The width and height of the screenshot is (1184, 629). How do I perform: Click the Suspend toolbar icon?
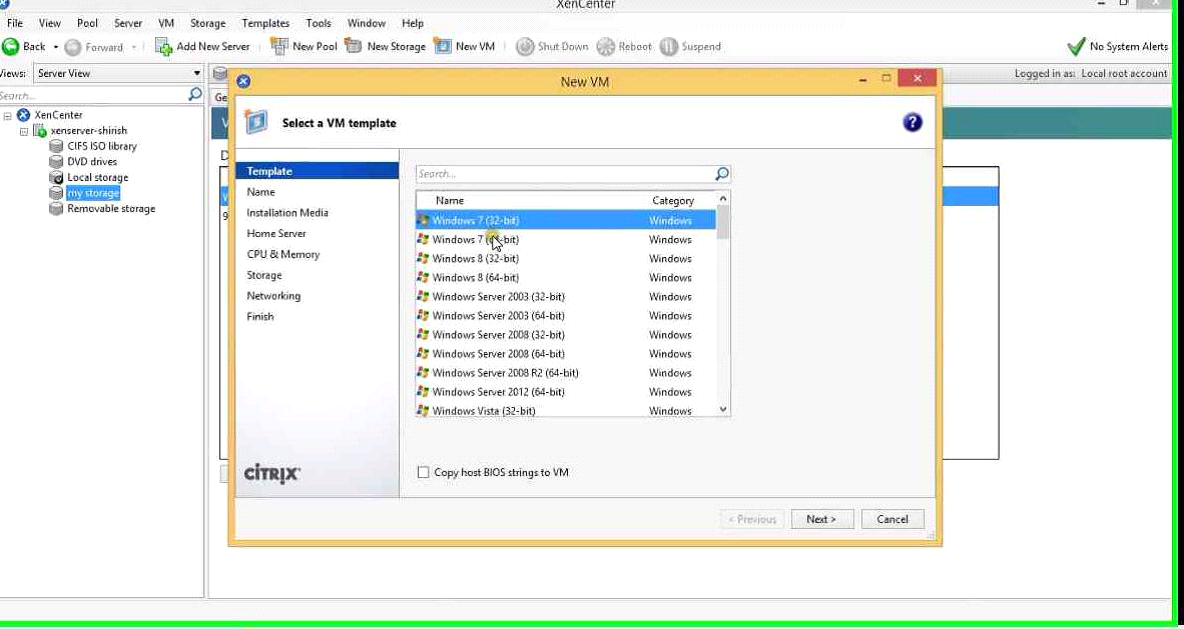[668, 47]
